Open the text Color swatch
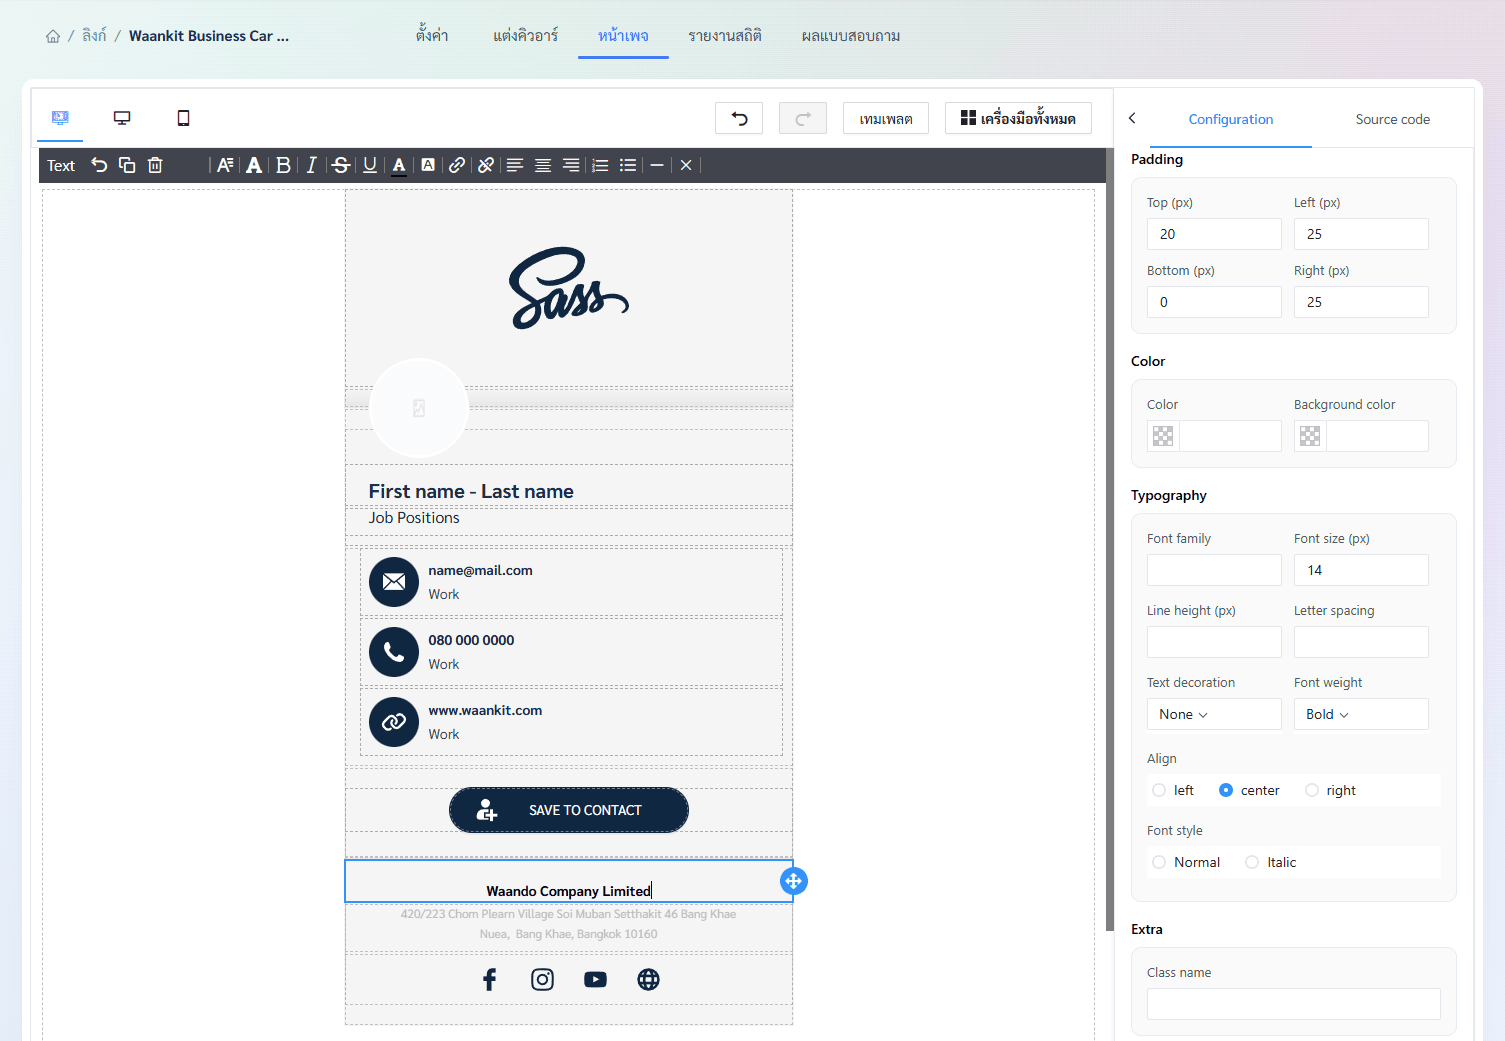Viewport: 1505px width, 1041px height. 1163,436
